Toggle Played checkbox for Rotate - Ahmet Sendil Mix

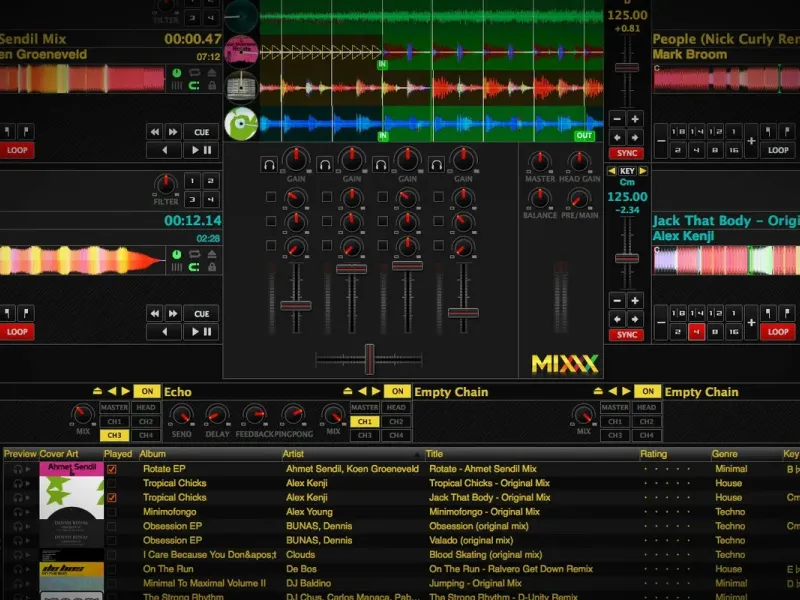pos(112,469)
